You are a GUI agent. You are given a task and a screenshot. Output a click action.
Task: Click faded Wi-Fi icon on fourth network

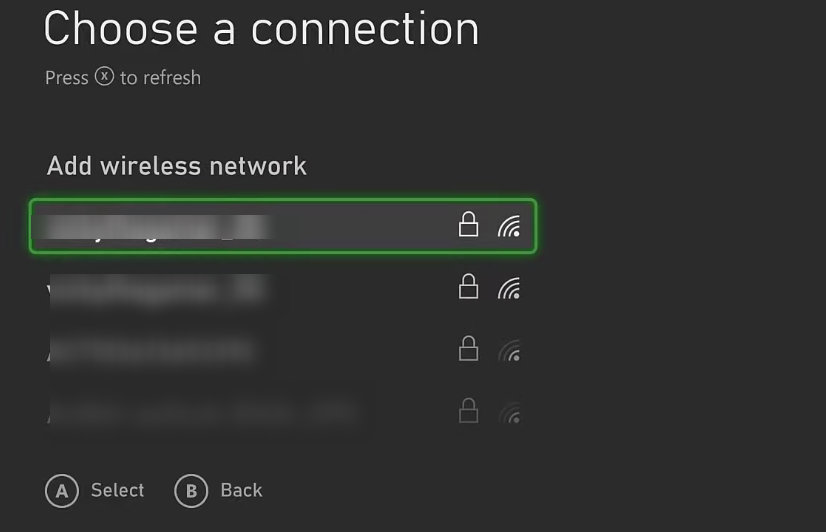509,412
